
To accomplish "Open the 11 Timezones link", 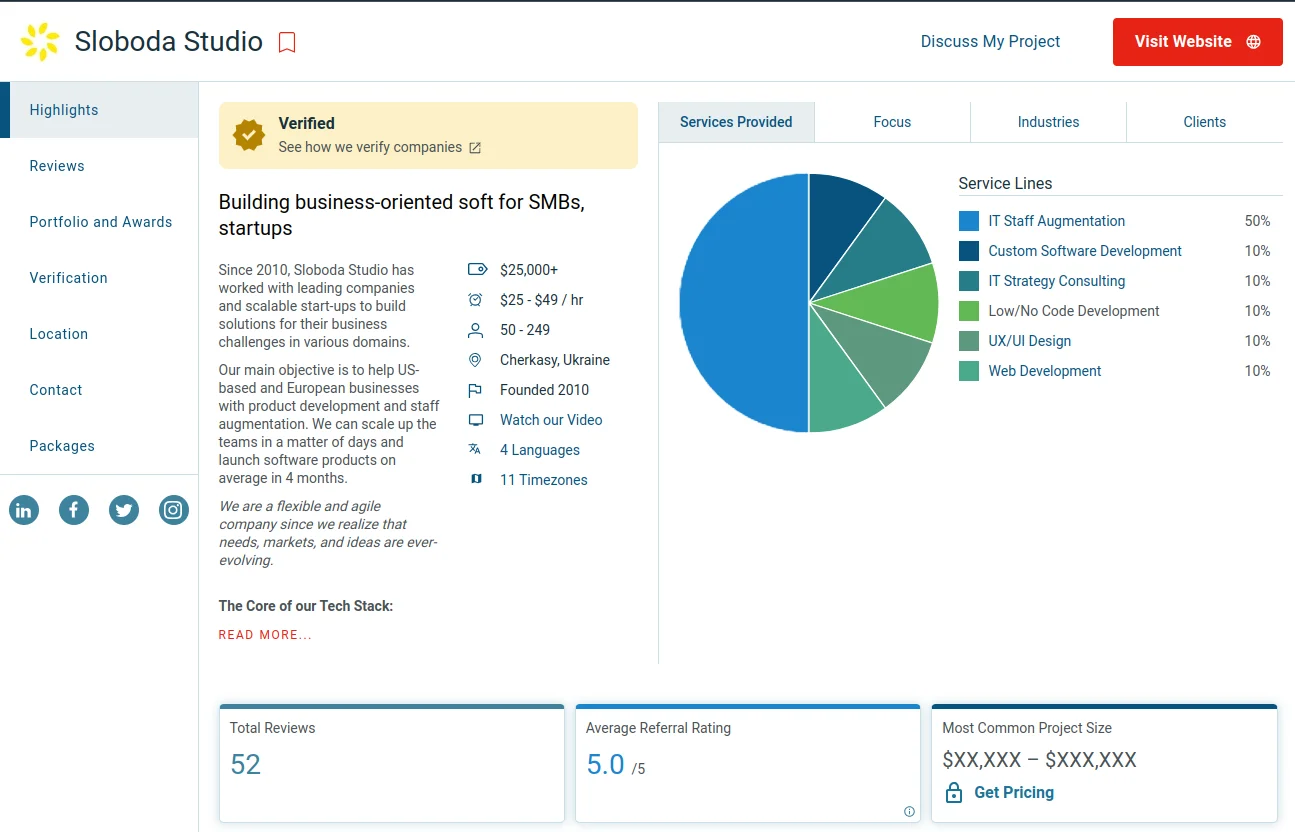I will [544, 480].
